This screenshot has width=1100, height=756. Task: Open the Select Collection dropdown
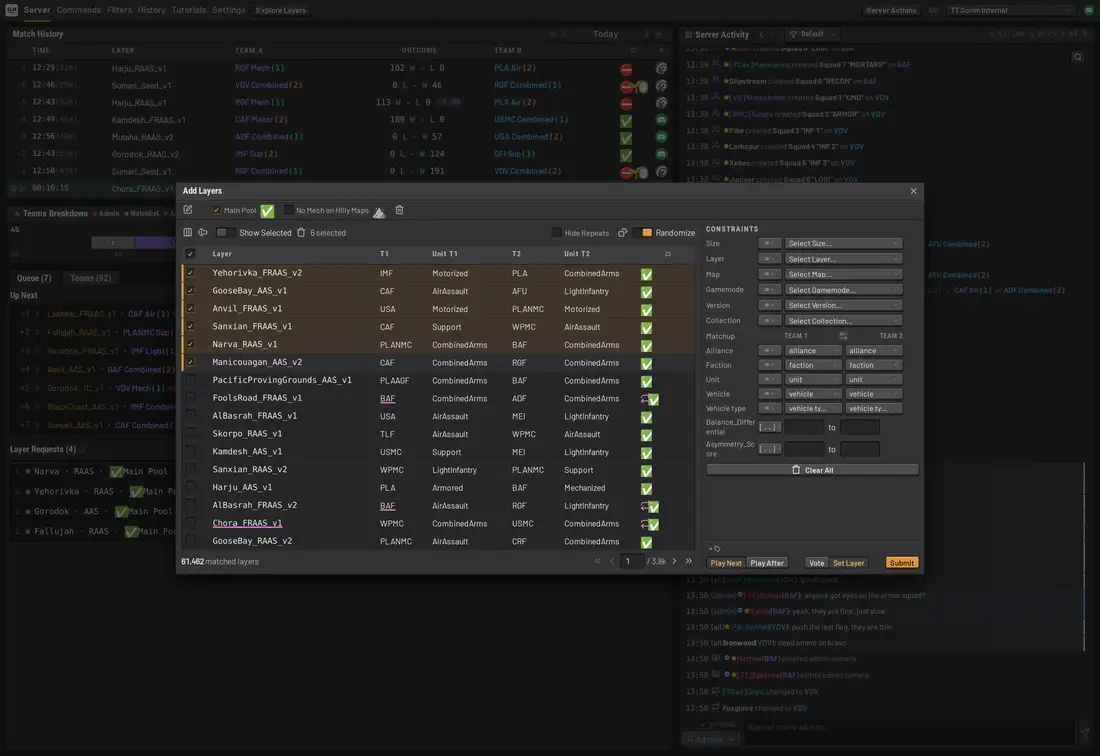pyautogui.click(x=843, y=320)
